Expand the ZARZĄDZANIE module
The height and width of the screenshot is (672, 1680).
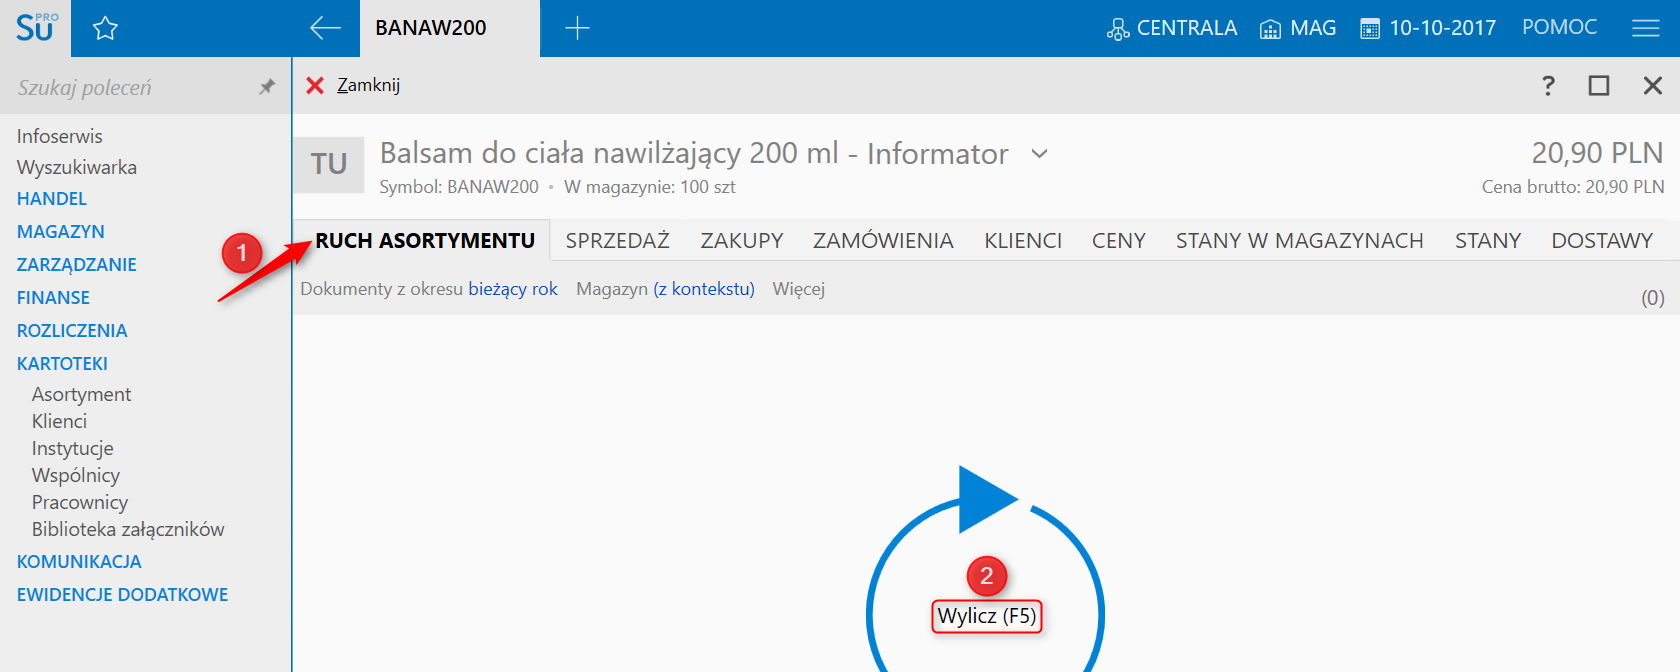[x=76, y=265]
